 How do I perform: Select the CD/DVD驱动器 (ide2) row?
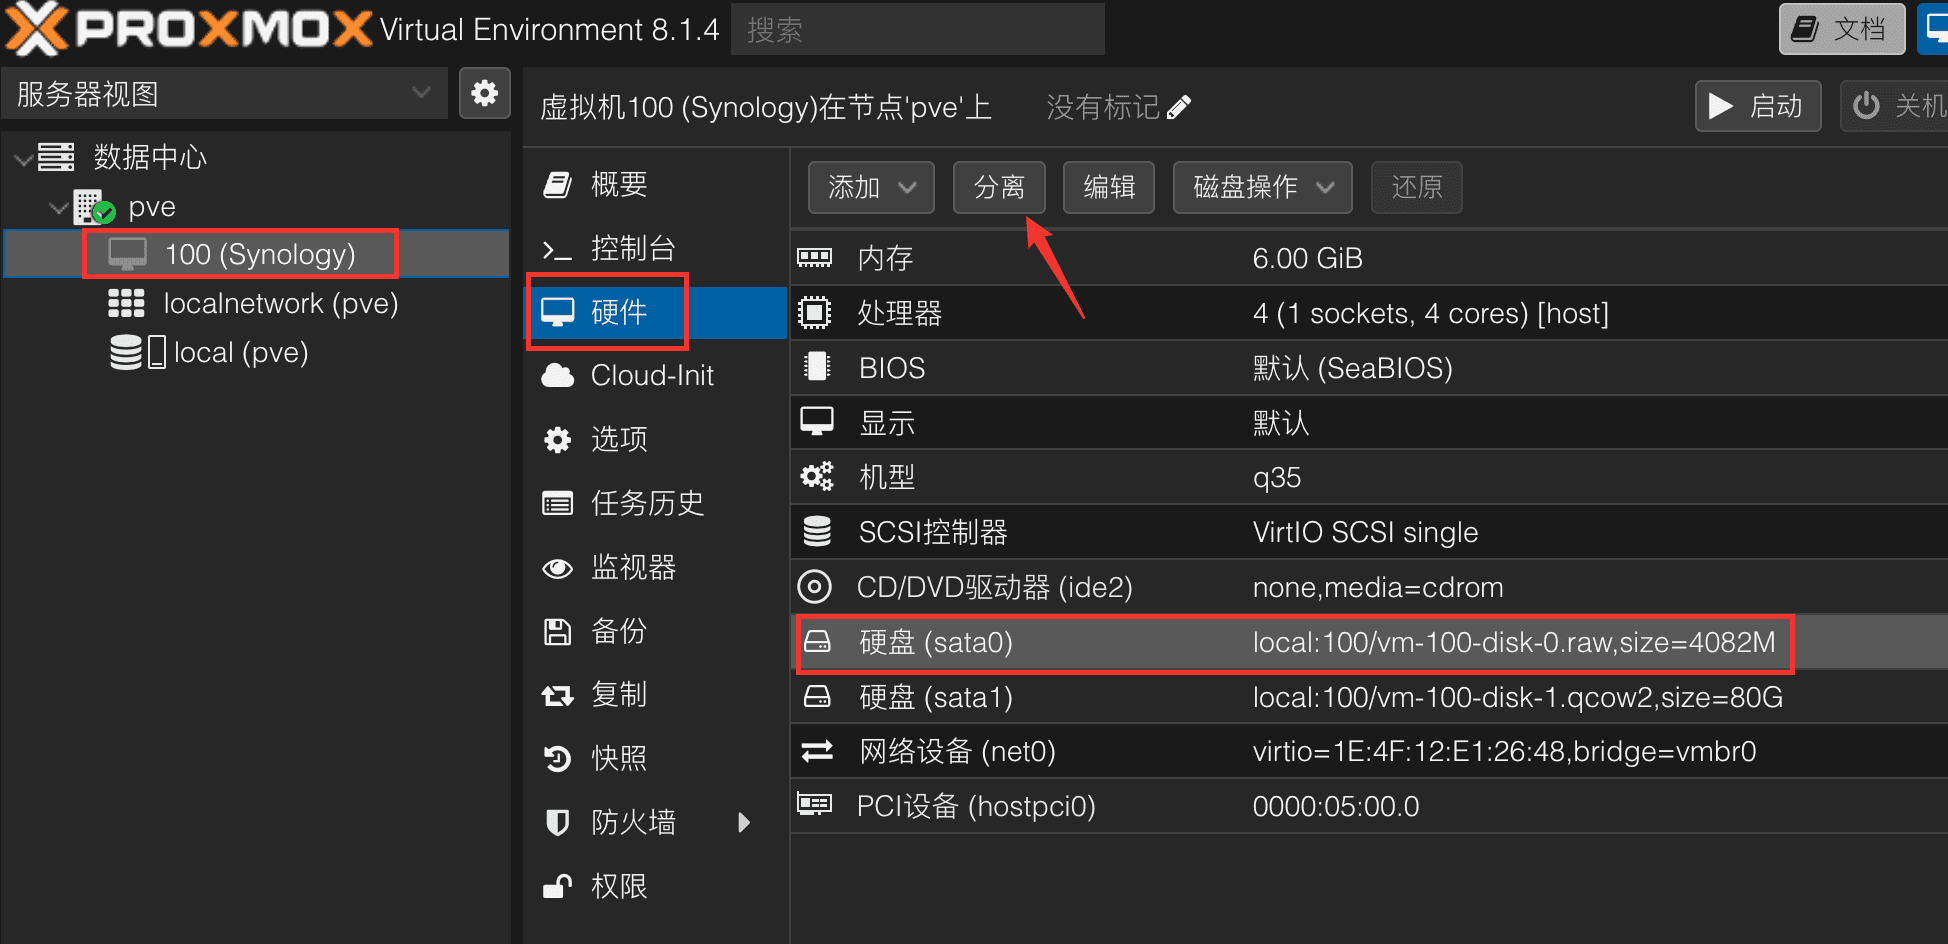1370,587
